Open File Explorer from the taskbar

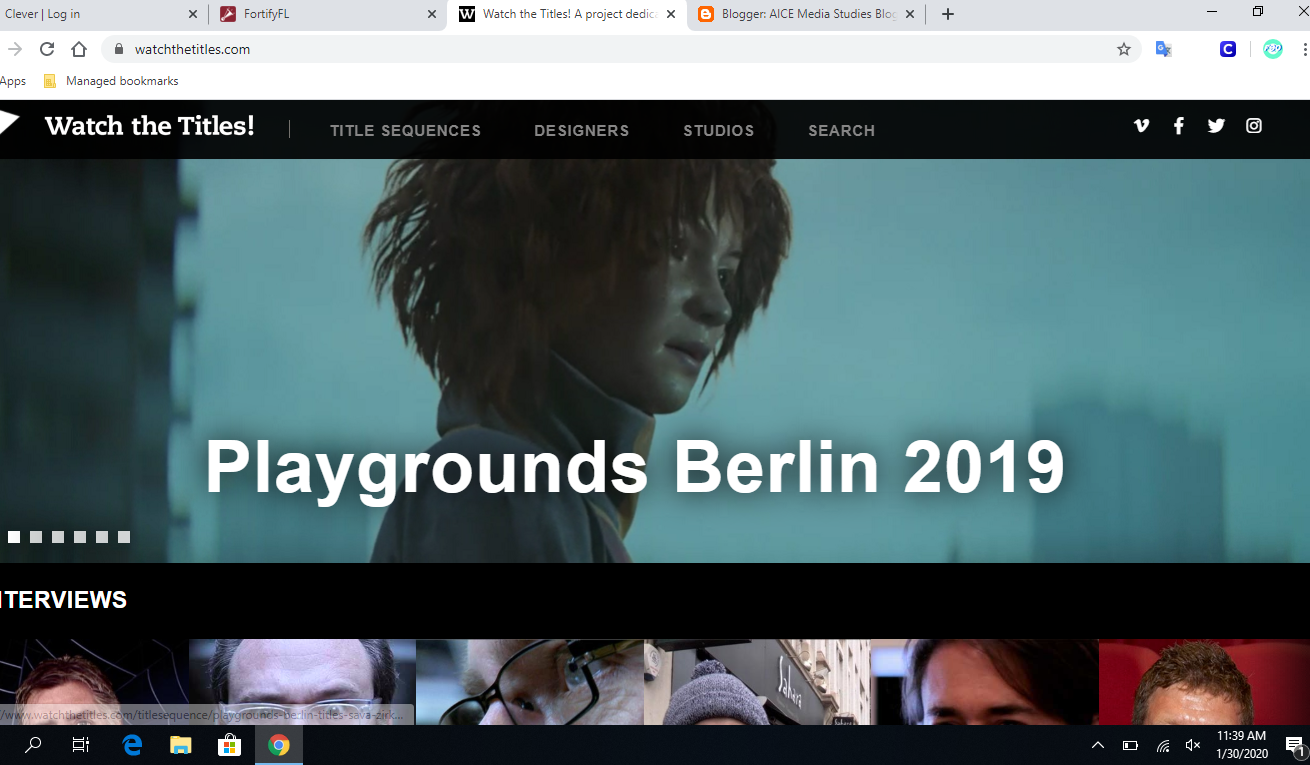tap(180, 745)
